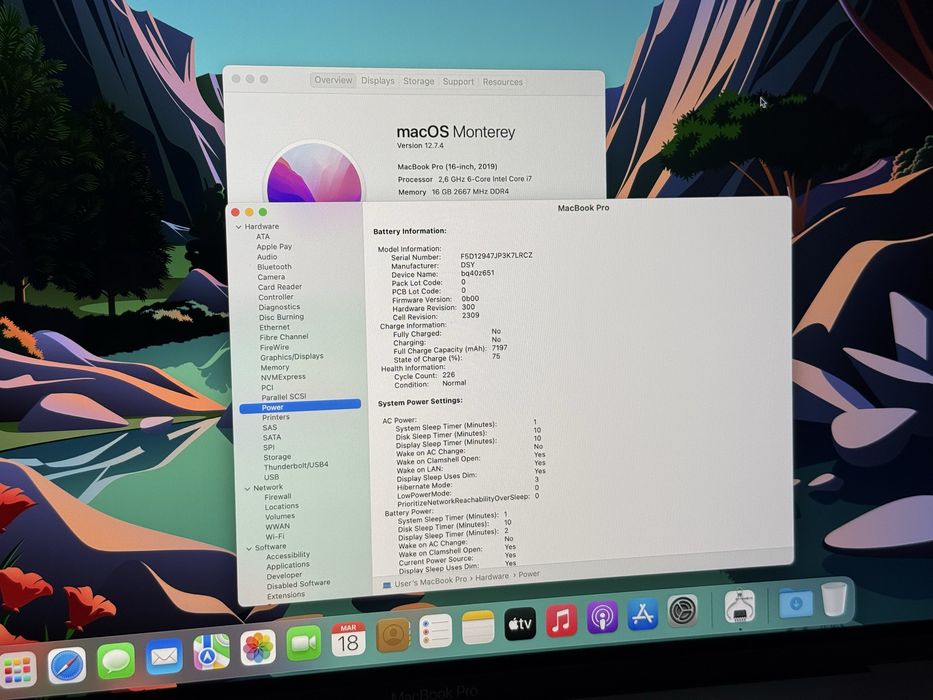This screenshot has width=933, height=700.
Task: Open Messages app in Dock
Action: 115,660
